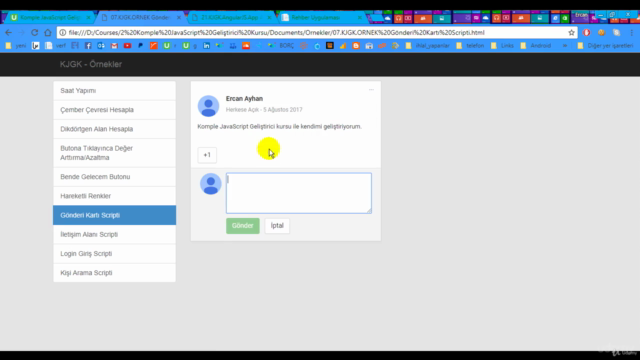Open the Diğer yer işaretleri folder
The image size is (640, 360).
click(606, 46)
